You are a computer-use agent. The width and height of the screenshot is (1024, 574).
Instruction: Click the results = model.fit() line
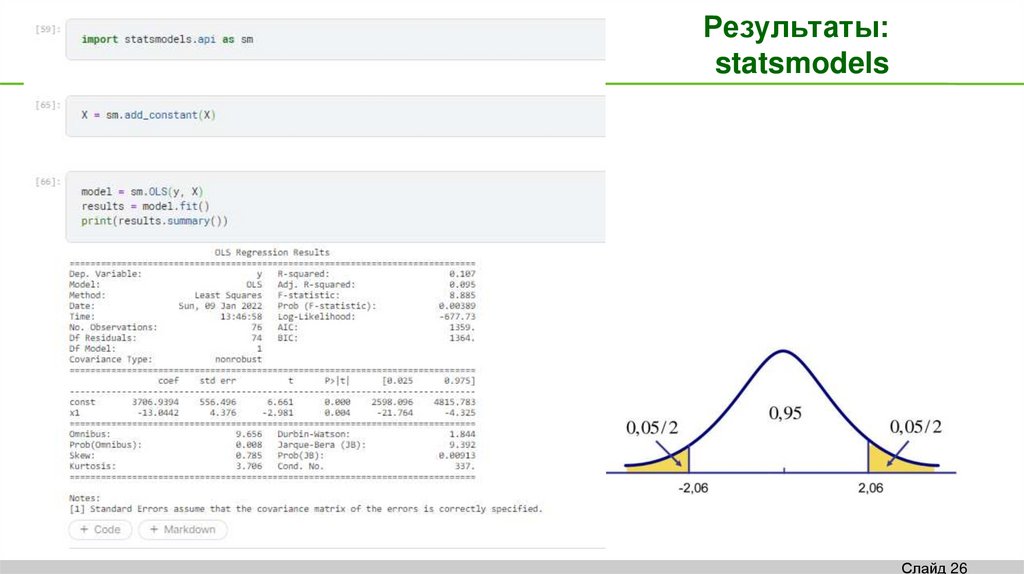[x=145, y=206]
